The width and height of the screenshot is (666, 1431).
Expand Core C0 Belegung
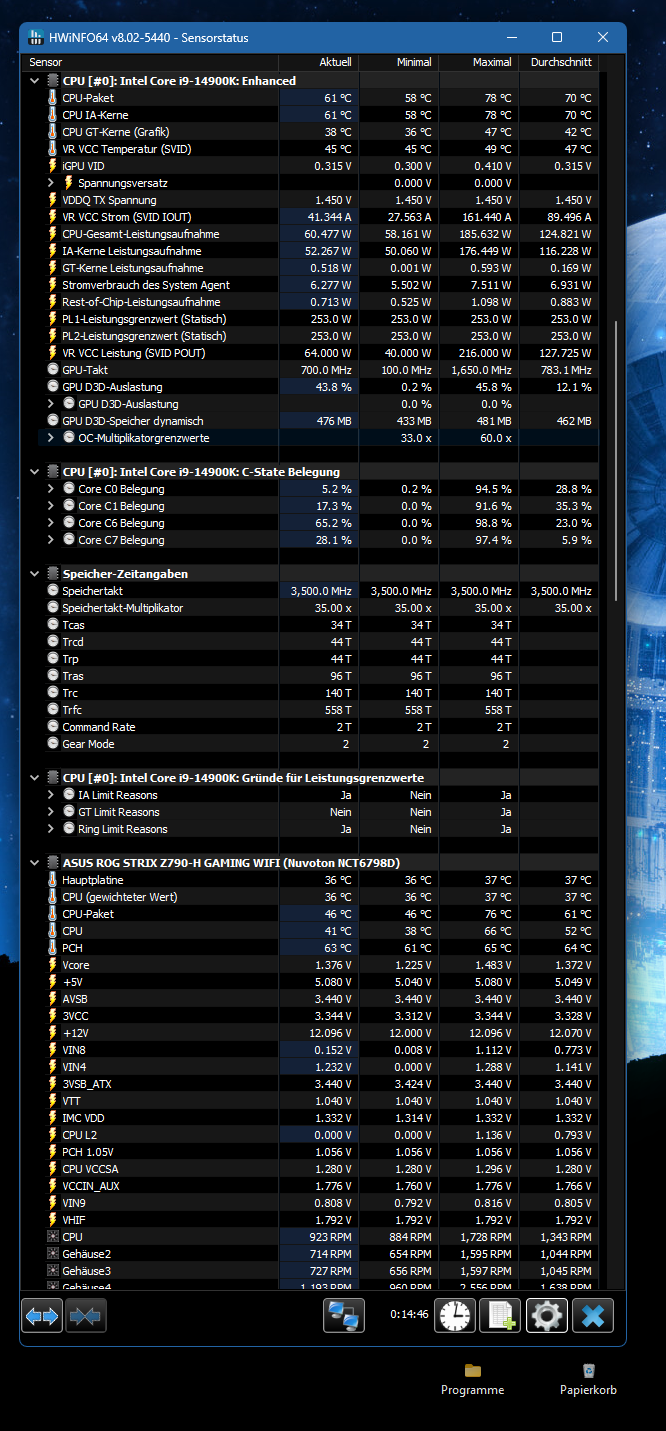[52, 489]
